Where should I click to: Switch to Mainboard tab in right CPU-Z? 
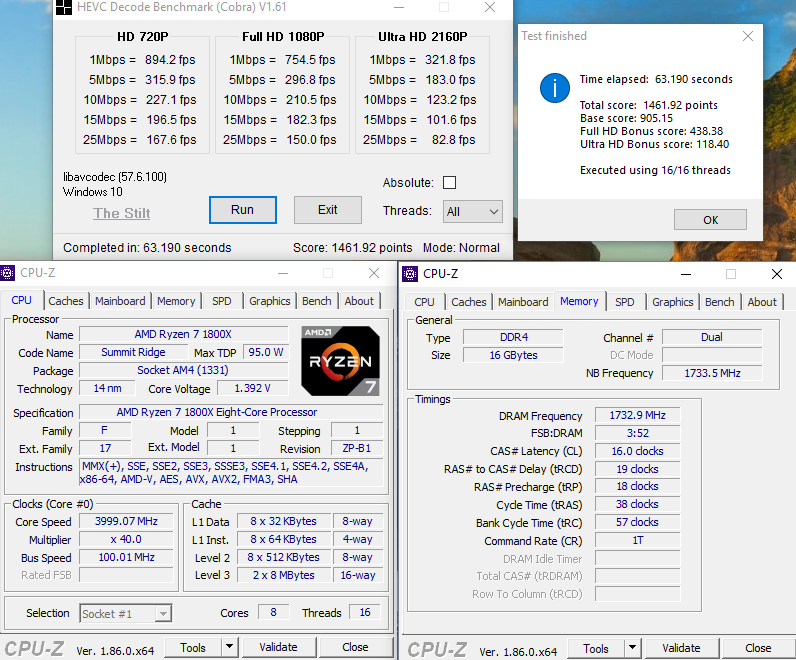523,302
